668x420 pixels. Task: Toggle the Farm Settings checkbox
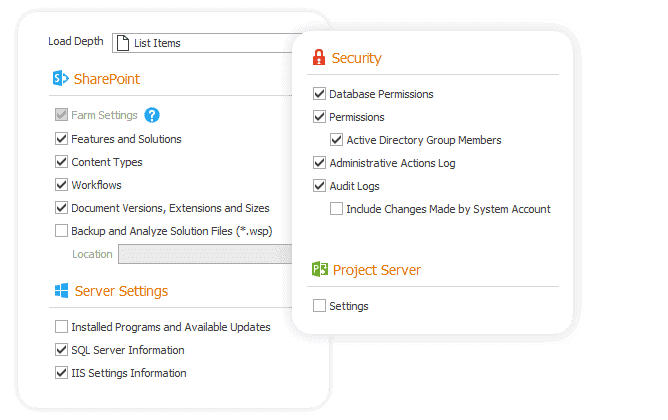pyautogui.click(x=61, y=115)
